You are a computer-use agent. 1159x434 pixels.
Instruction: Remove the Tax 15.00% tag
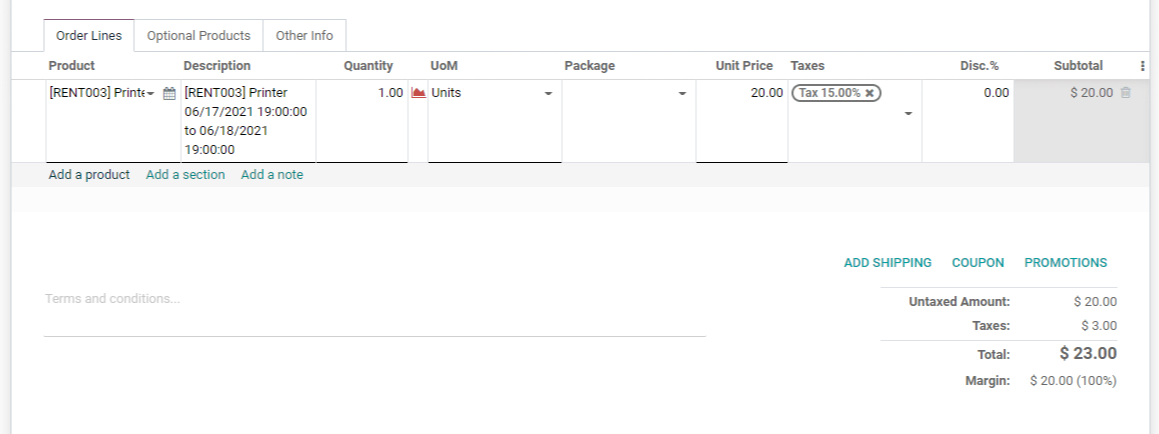[870, 93]
